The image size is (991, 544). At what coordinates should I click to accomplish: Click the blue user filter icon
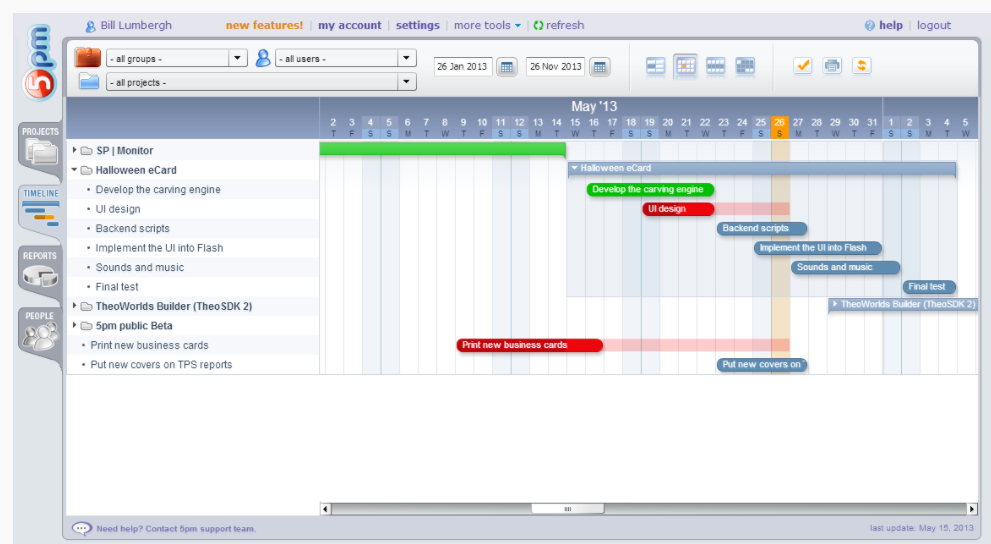263,58
